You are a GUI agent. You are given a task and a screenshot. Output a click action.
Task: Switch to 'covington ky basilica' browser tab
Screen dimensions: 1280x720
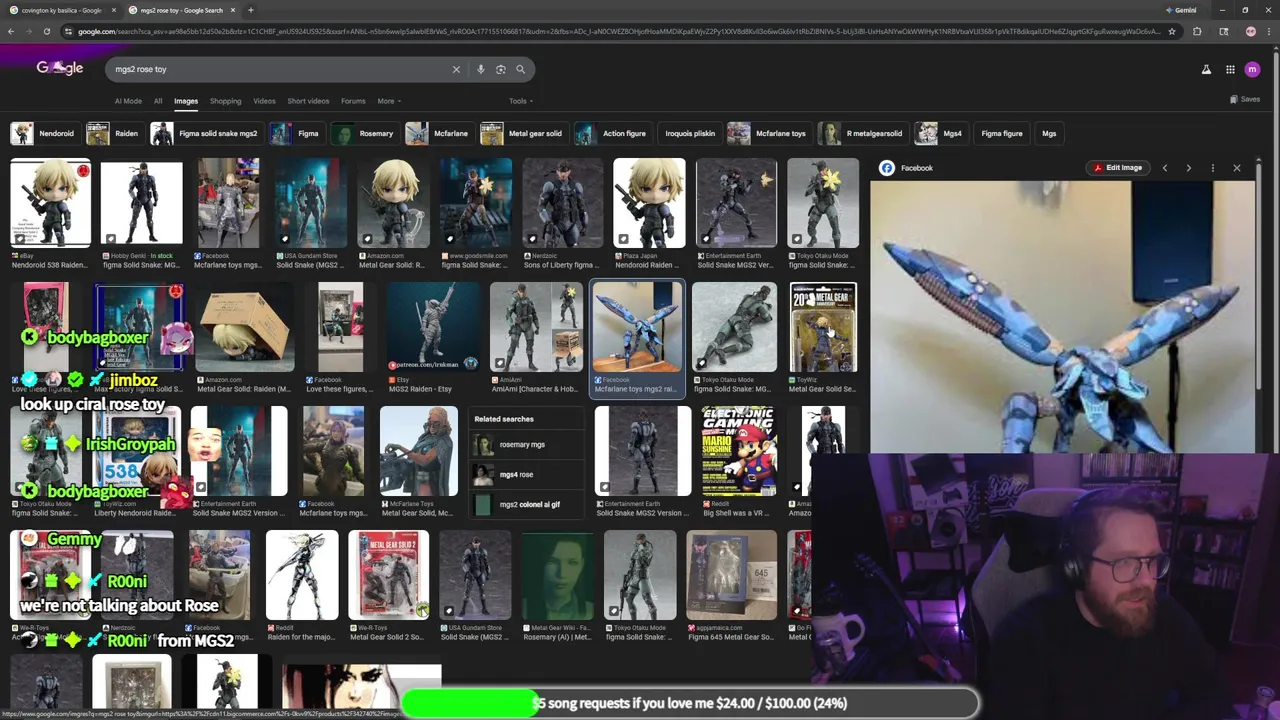click(62, 10)
